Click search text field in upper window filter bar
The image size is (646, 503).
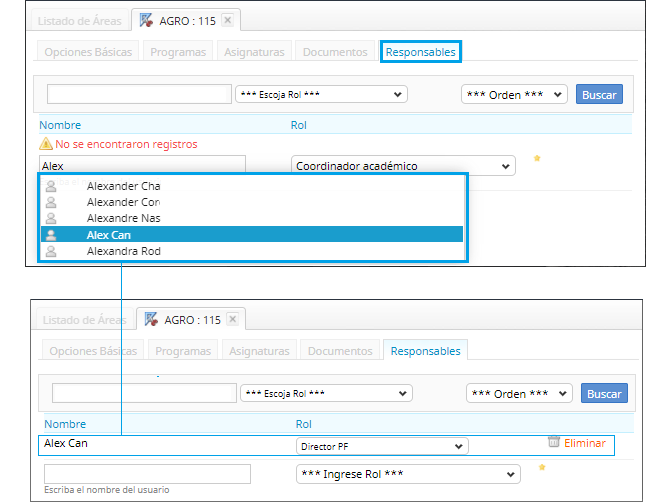click(139, 94)
